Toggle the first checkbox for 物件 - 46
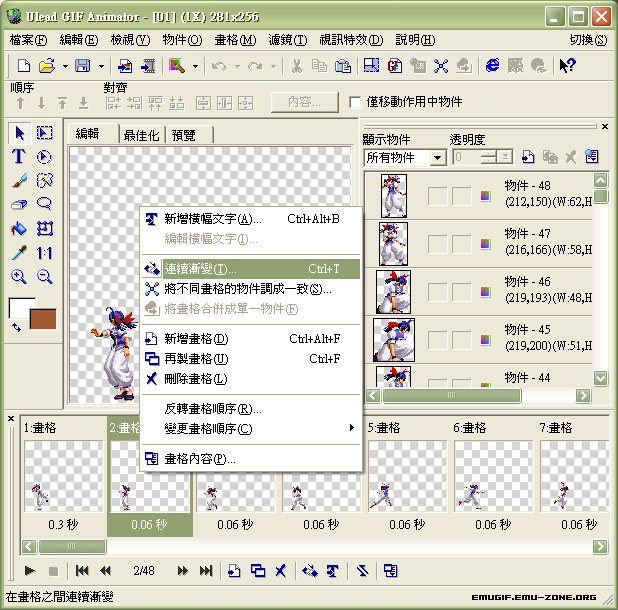Viewport: 618px width, 610px height. (437, 292)
